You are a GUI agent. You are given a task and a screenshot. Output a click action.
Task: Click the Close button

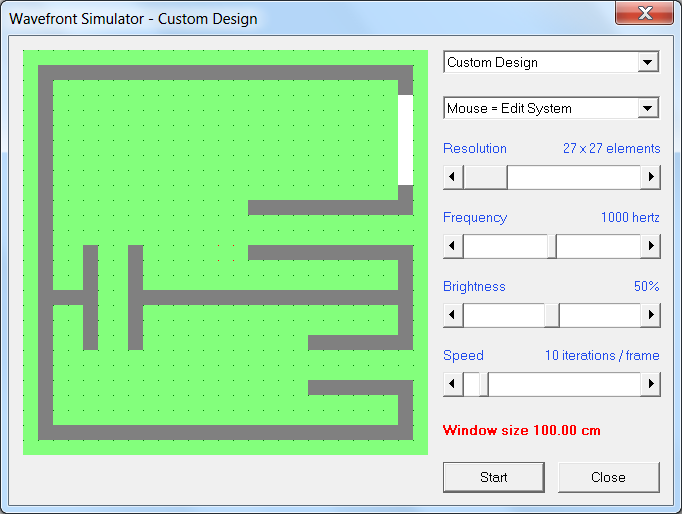(608, 477)
